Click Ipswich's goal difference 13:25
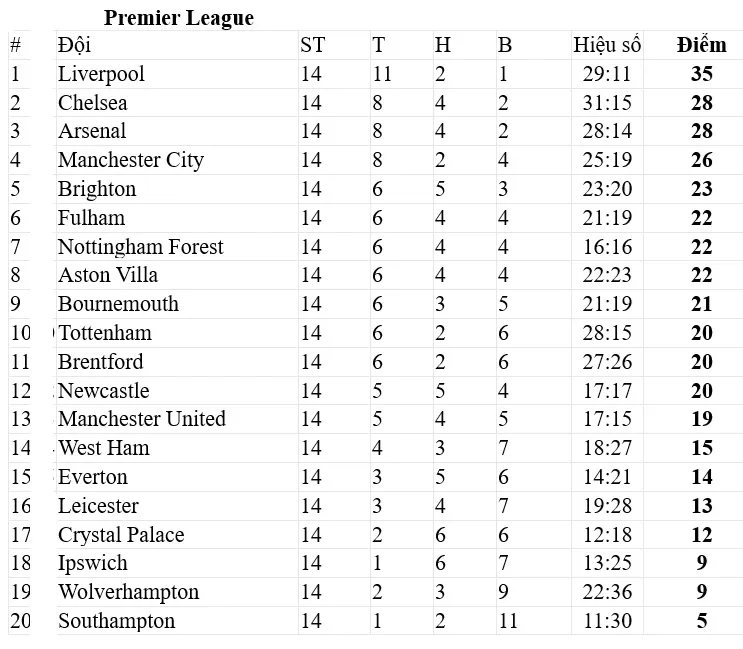This screenshot has height=649, width=743. click(x=607, y=563)
